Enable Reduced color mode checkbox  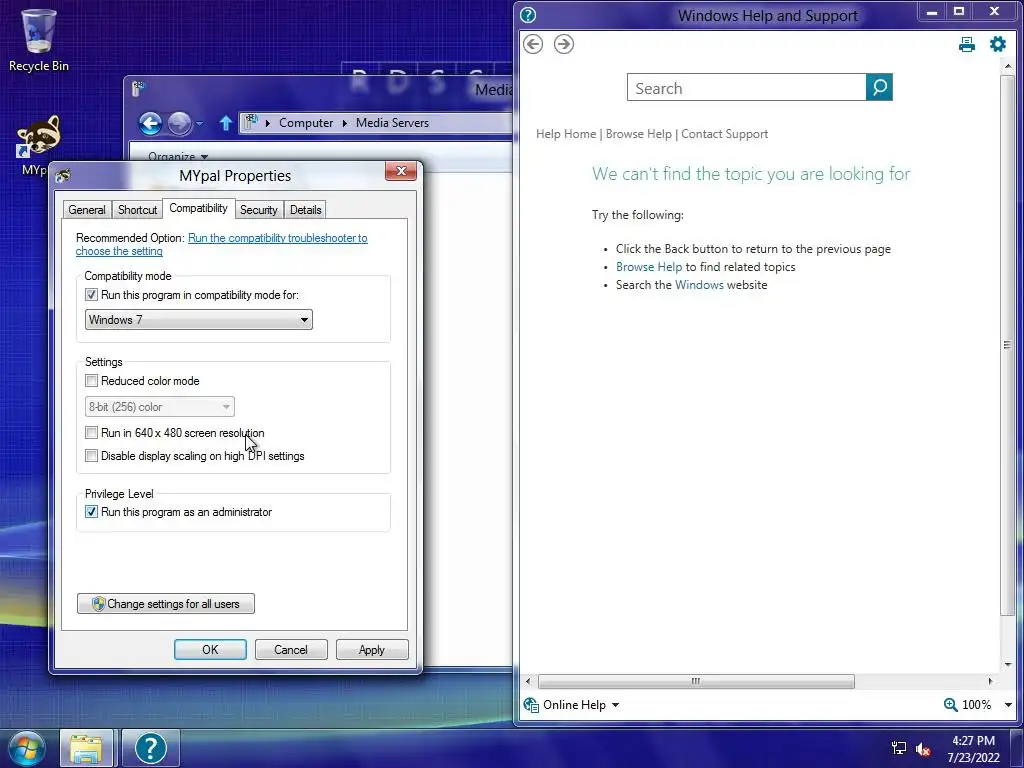click(x=91, y=380)
